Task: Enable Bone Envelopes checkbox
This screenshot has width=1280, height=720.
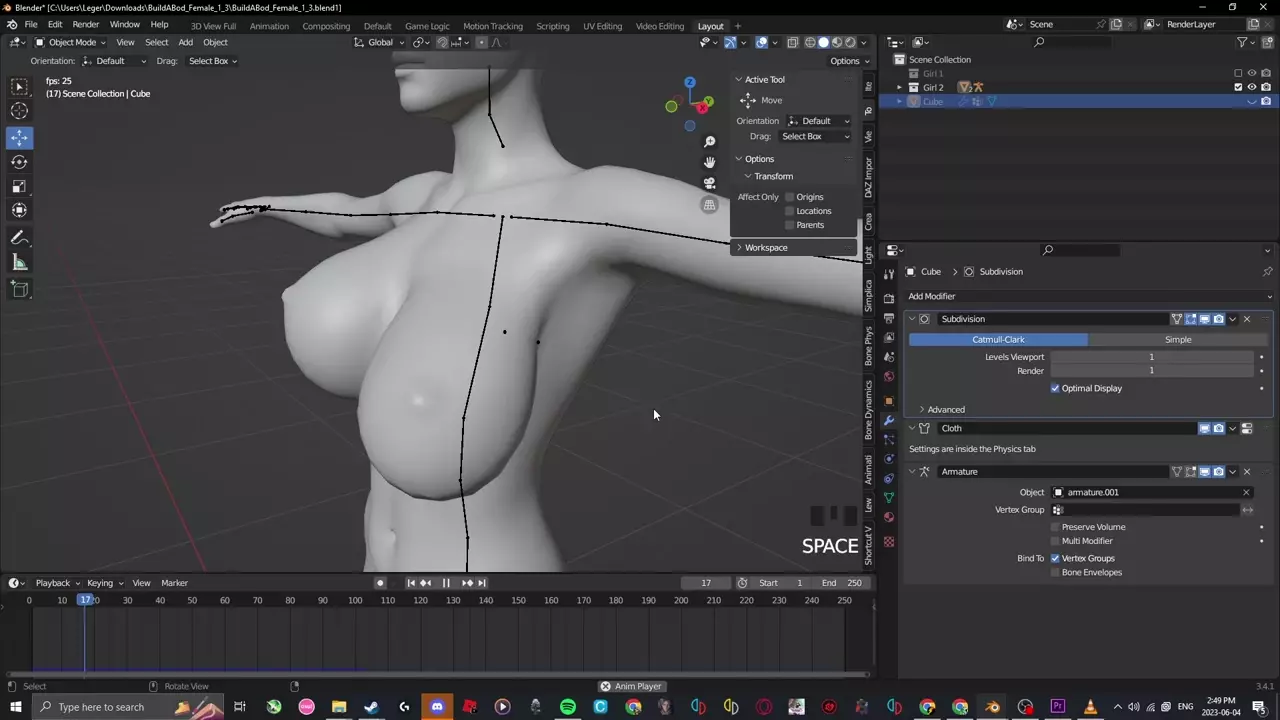Action: [1055, 573]
